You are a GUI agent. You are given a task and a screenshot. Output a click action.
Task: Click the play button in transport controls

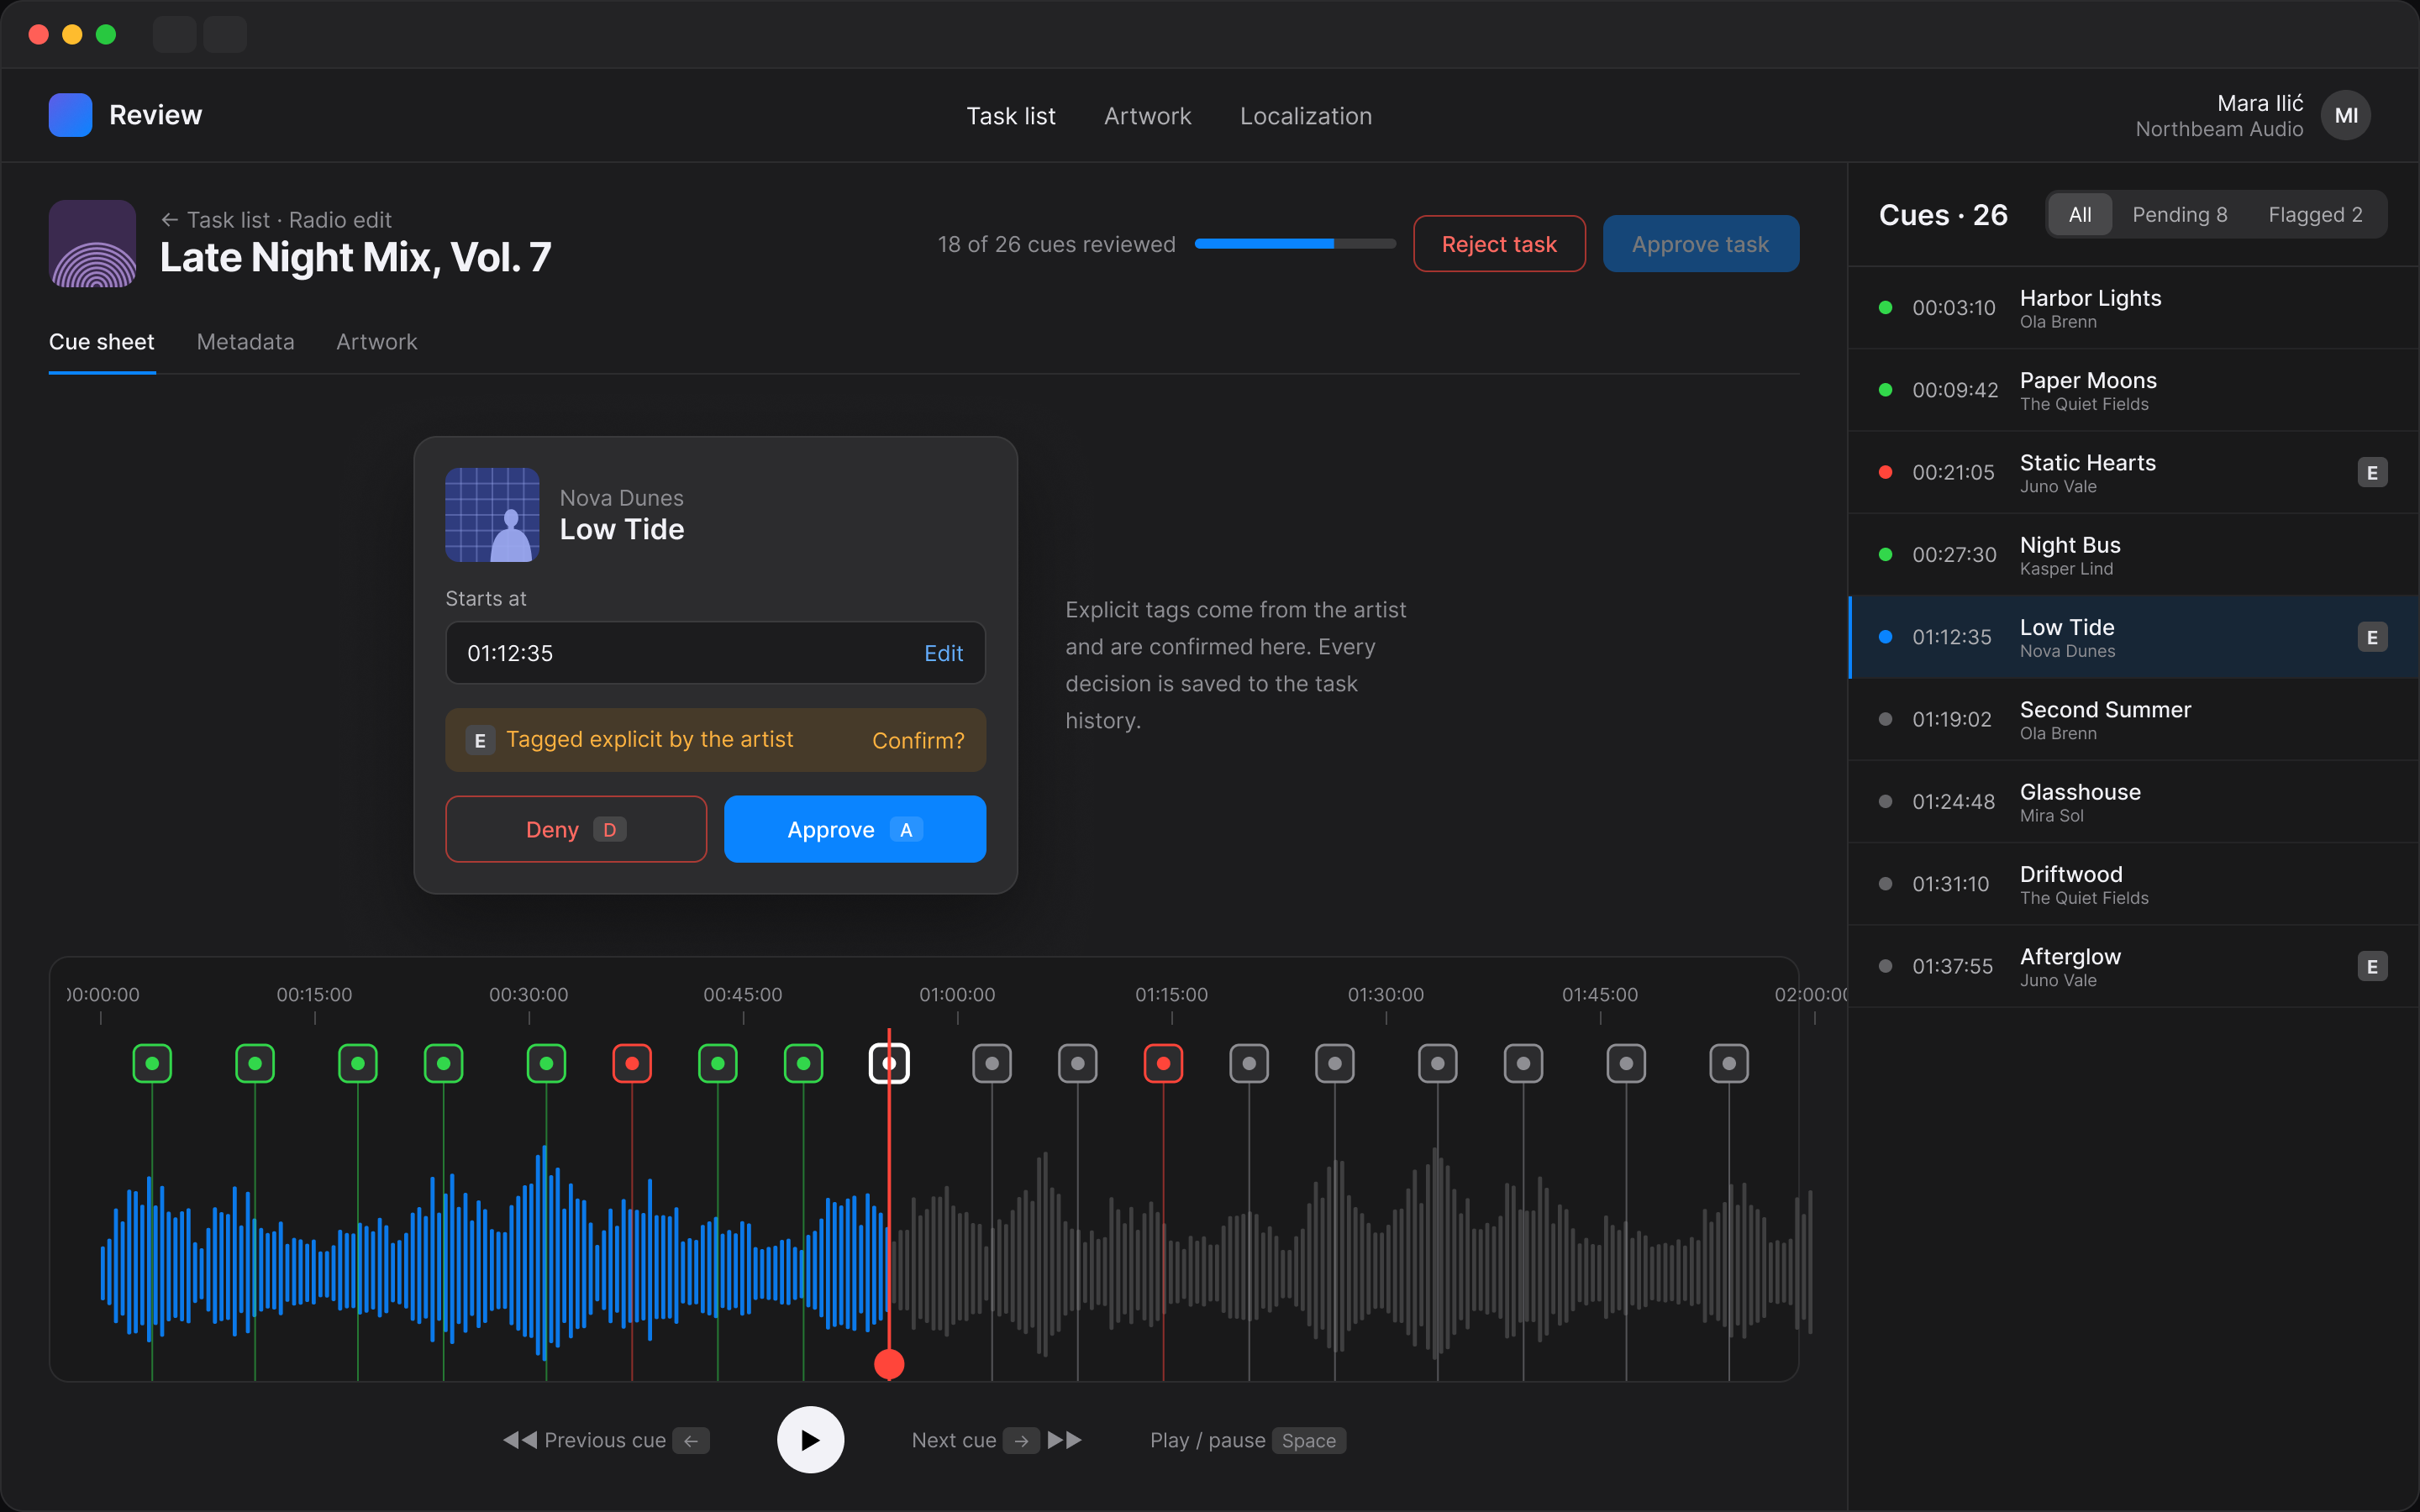point(810,1440)
